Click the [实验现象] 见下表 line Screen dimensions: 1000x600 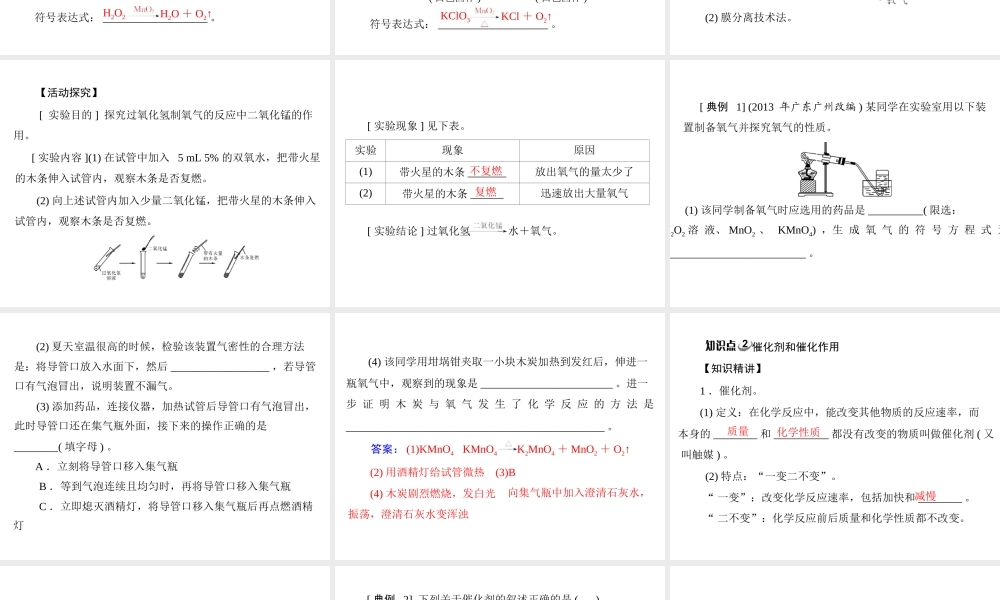pyautogui.click(x=416, y=126)
